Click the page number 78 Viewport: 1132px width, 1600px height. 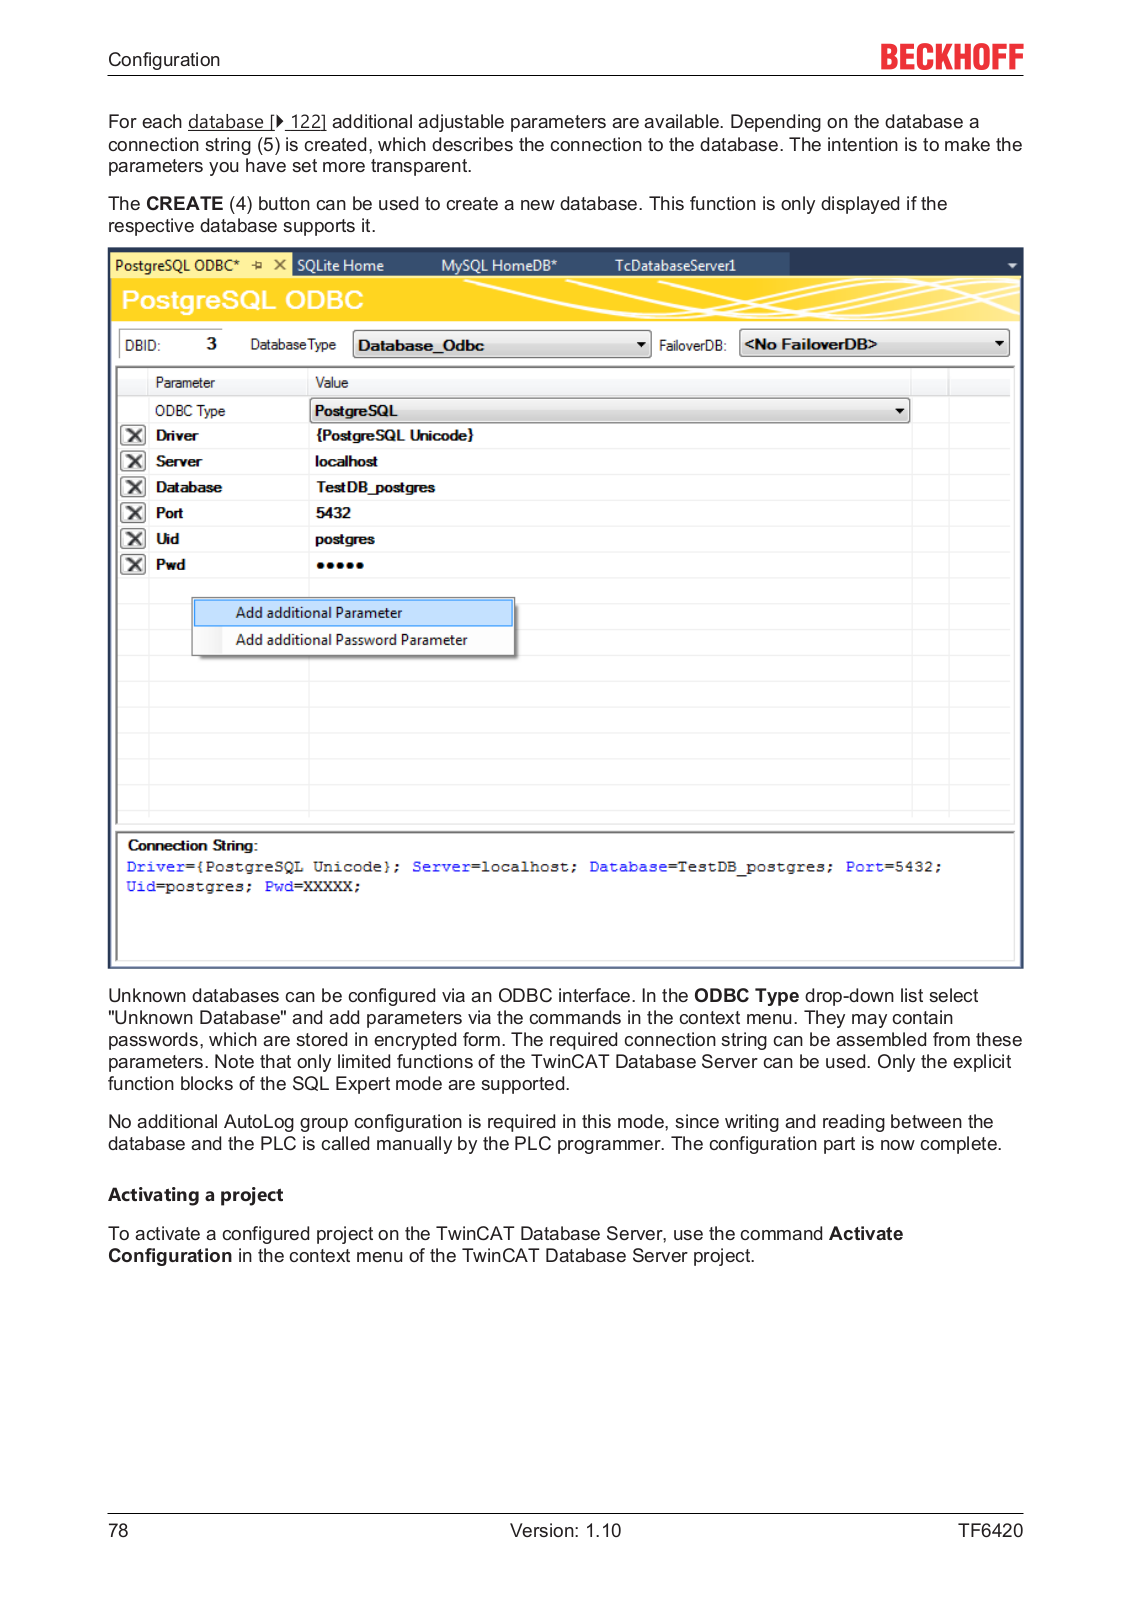[118, 1531]
